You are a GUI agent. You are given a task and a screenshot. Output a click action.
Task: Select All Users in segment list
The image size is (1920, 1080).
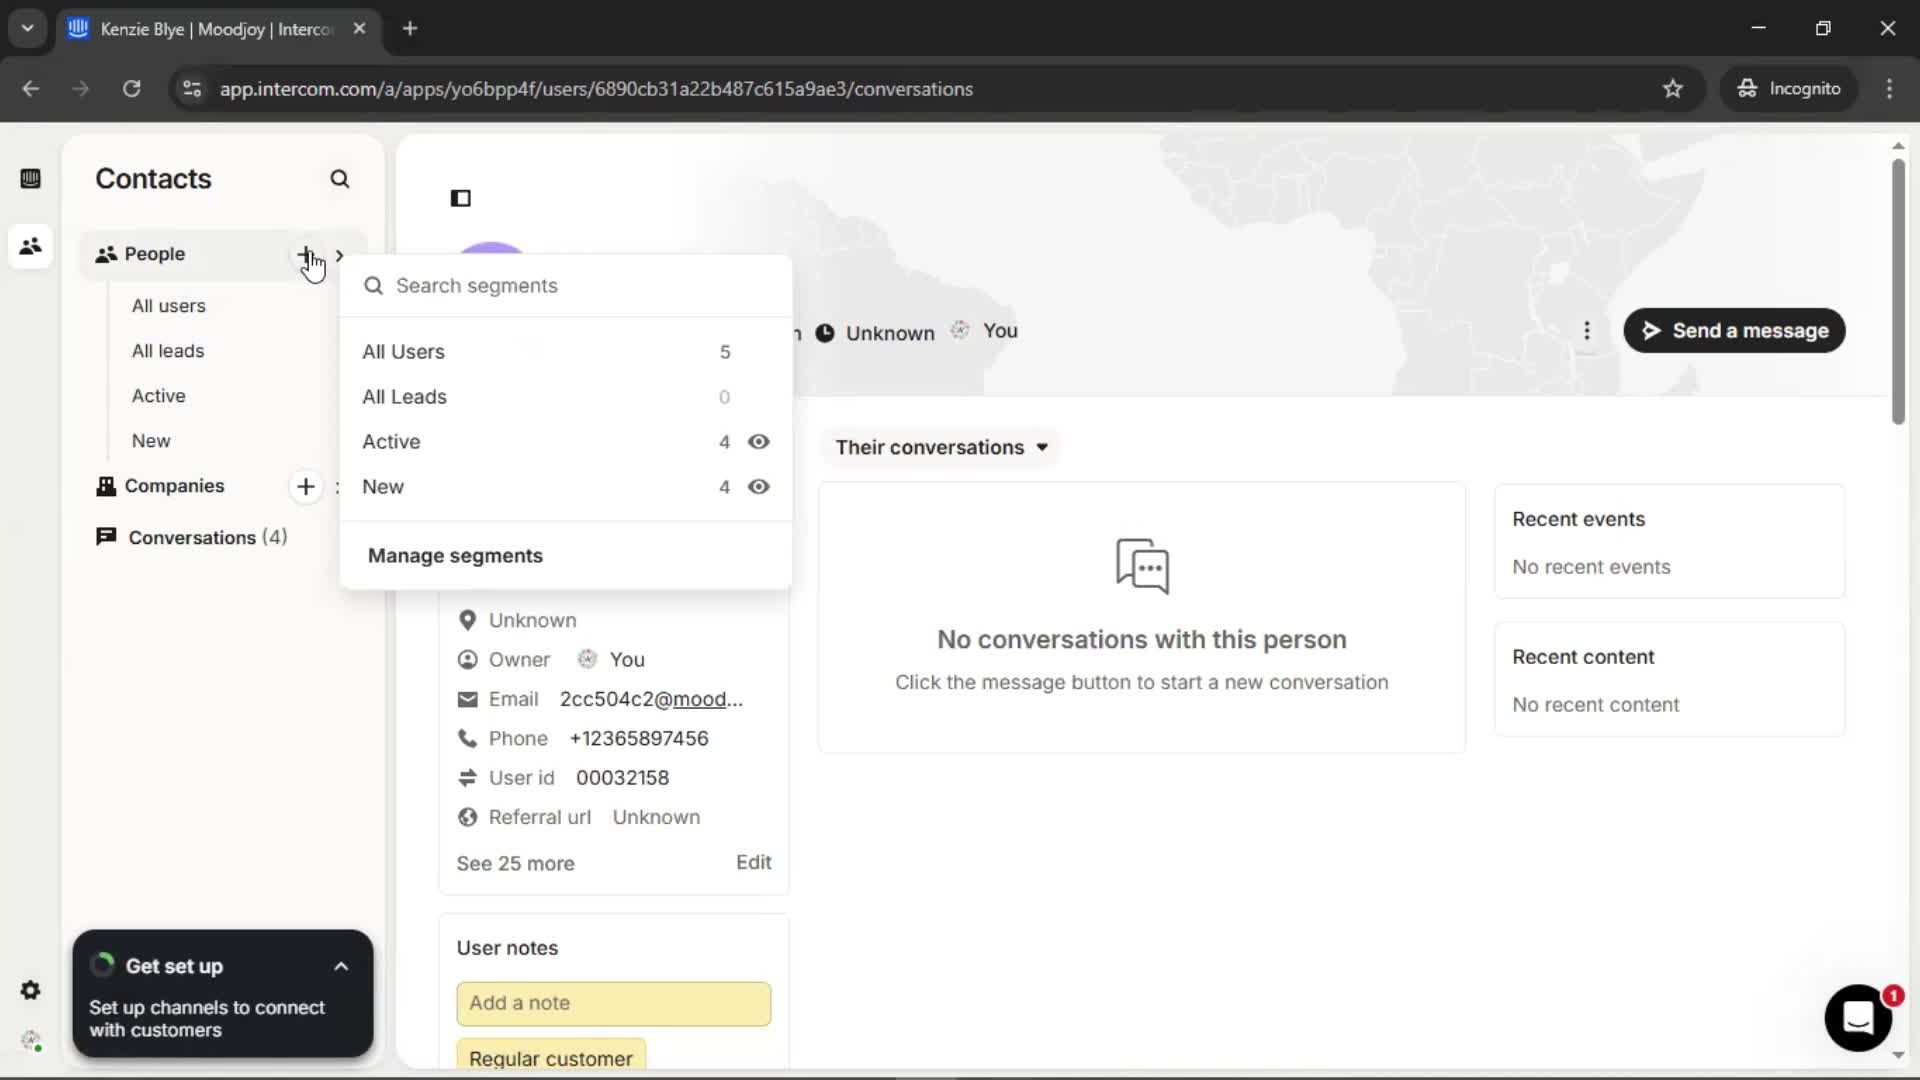coord(566,352)
